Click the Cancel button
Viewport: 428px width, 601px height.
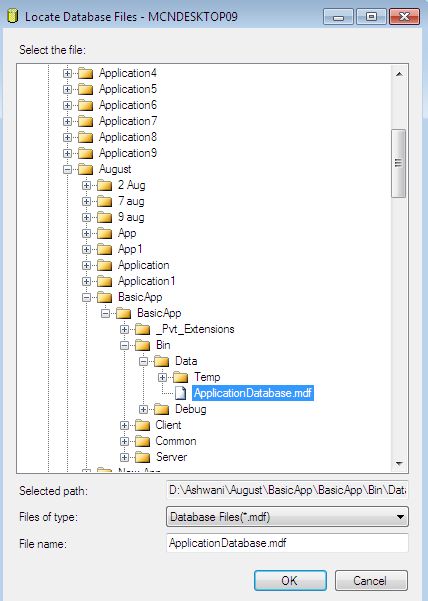pyautogui.click(x=371, y=581)
